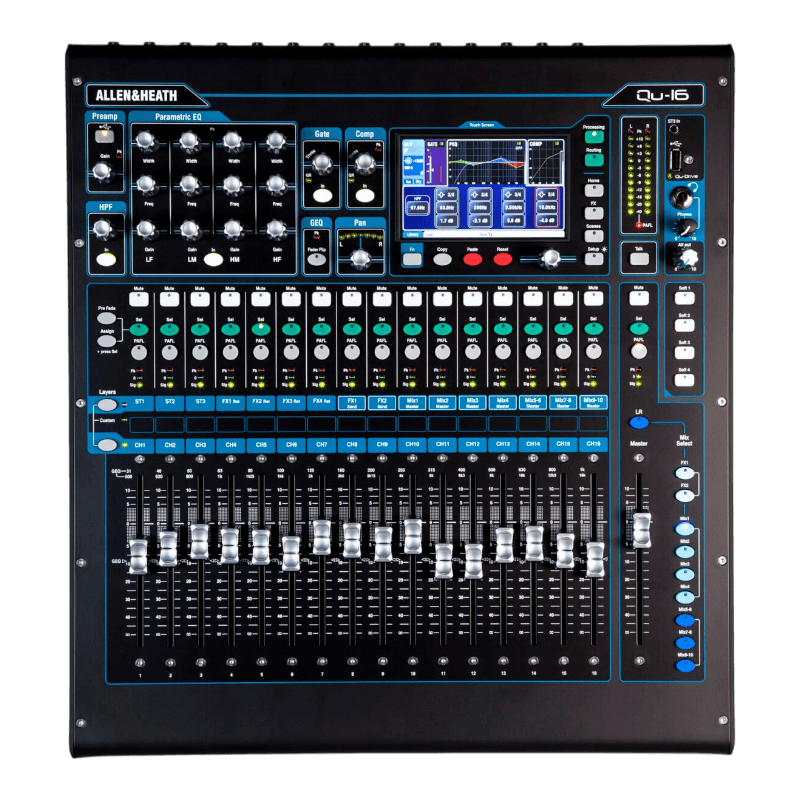This screenshot has width=800, height=800.
Task: Click the HF Width knob in Parametric EQ
Action: tap(276, 141)
